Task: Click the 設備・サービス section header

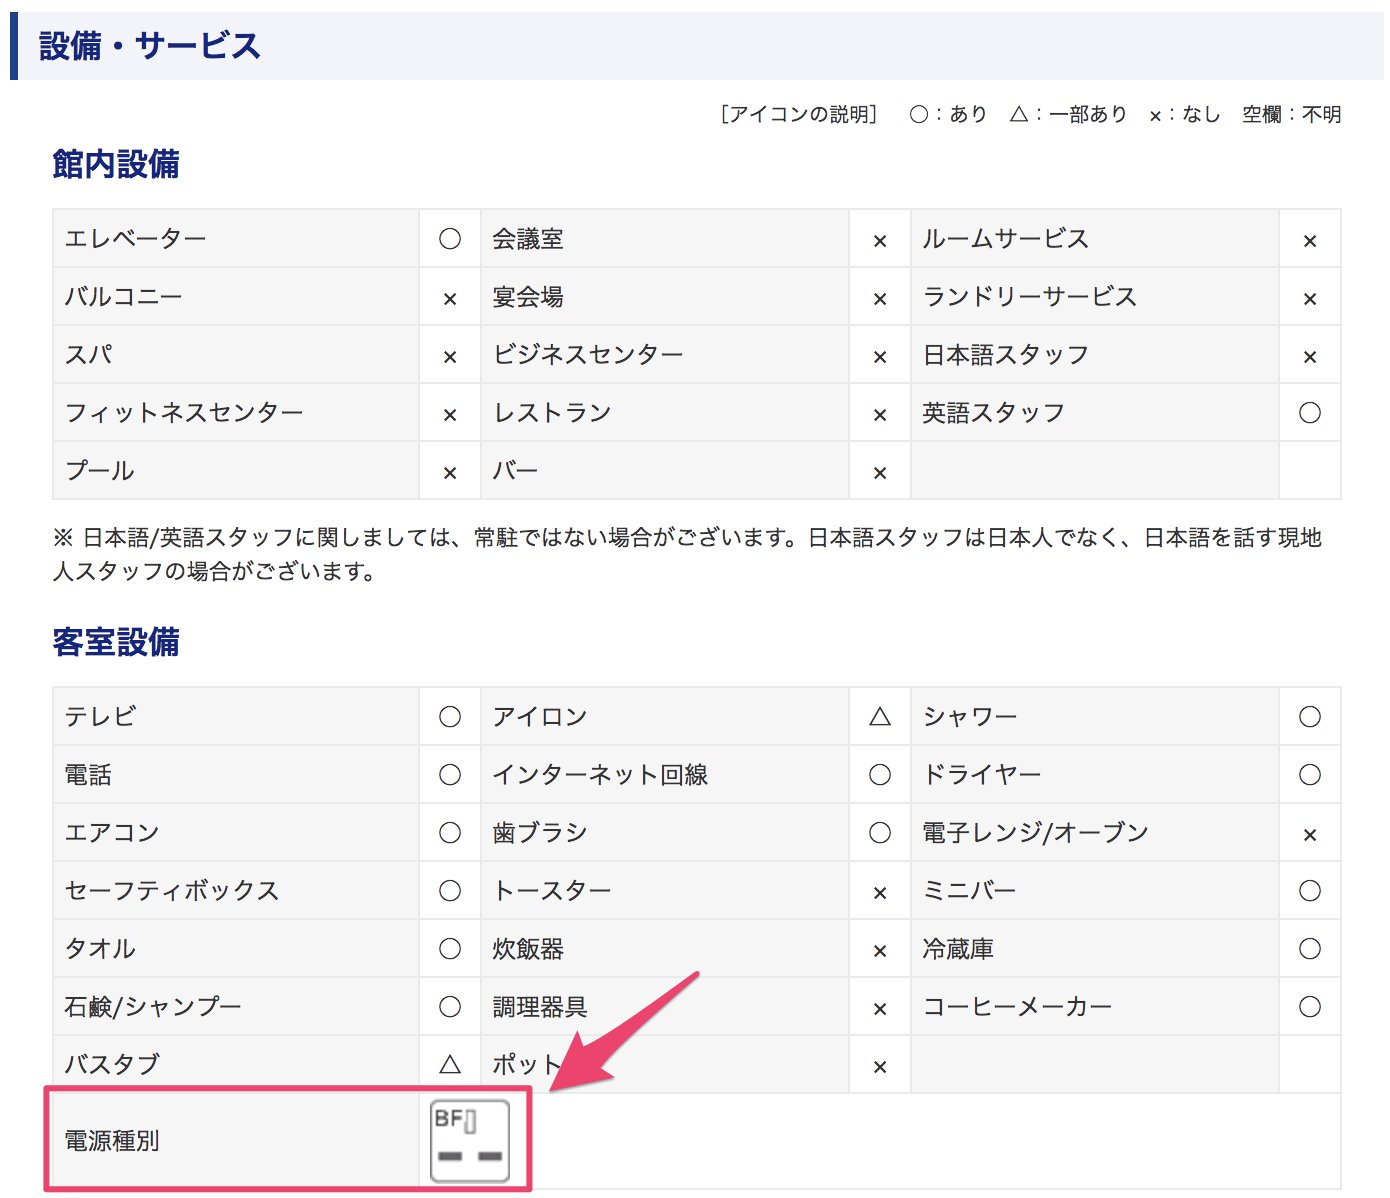Action: 150,46
